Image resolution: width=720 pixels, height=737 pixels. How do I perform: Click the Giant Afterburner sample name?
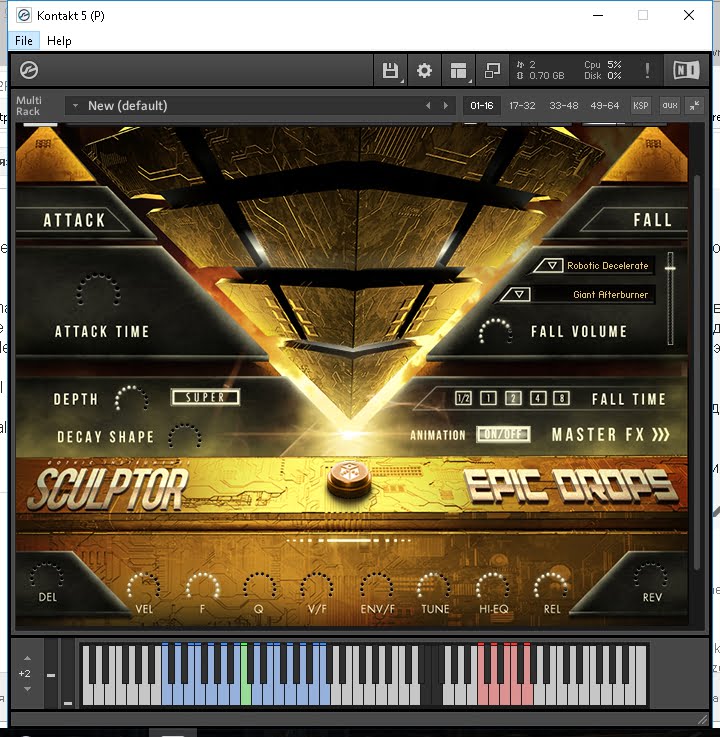point(610,295)
